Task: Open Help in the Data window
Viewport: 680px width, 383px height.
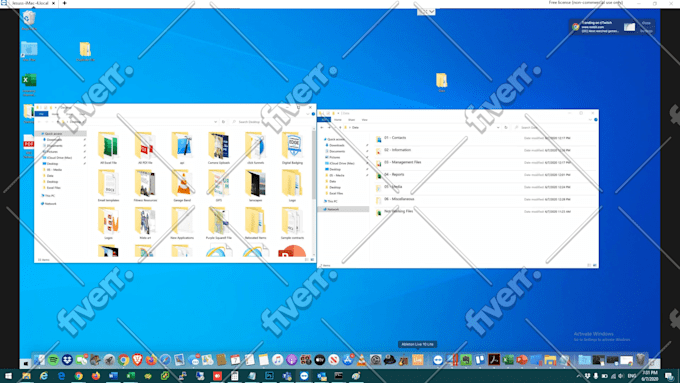Action: 595,120
